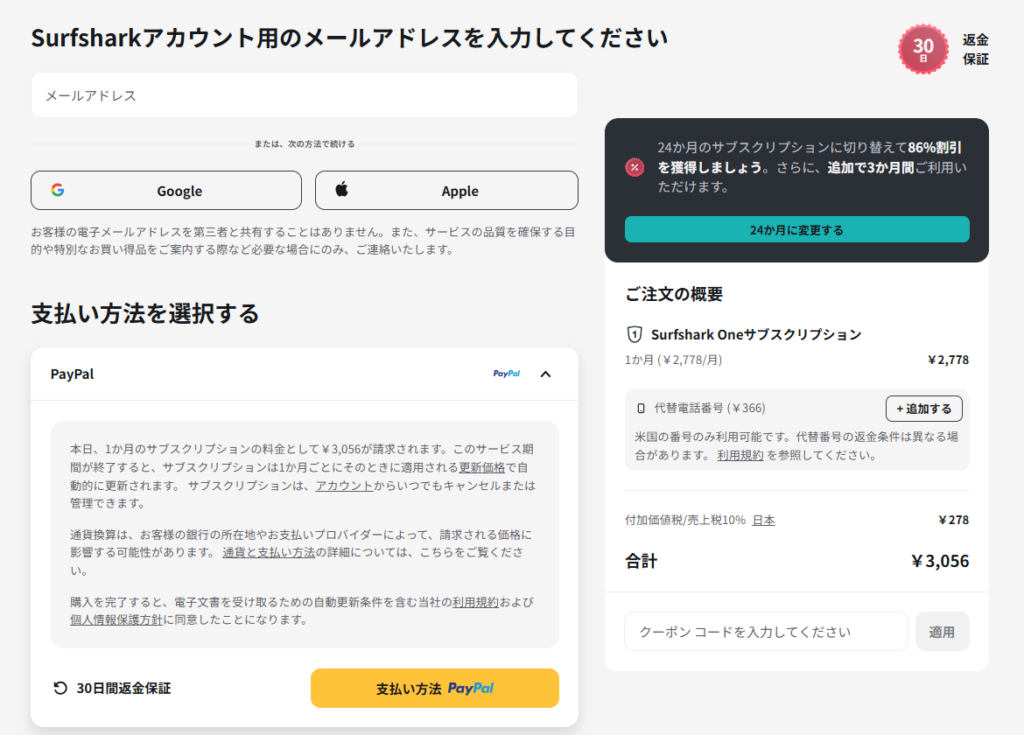Open the 利用規約 link in the phone number box
This screenshot has height=735, width=1024.
click(x=740, y=455)
